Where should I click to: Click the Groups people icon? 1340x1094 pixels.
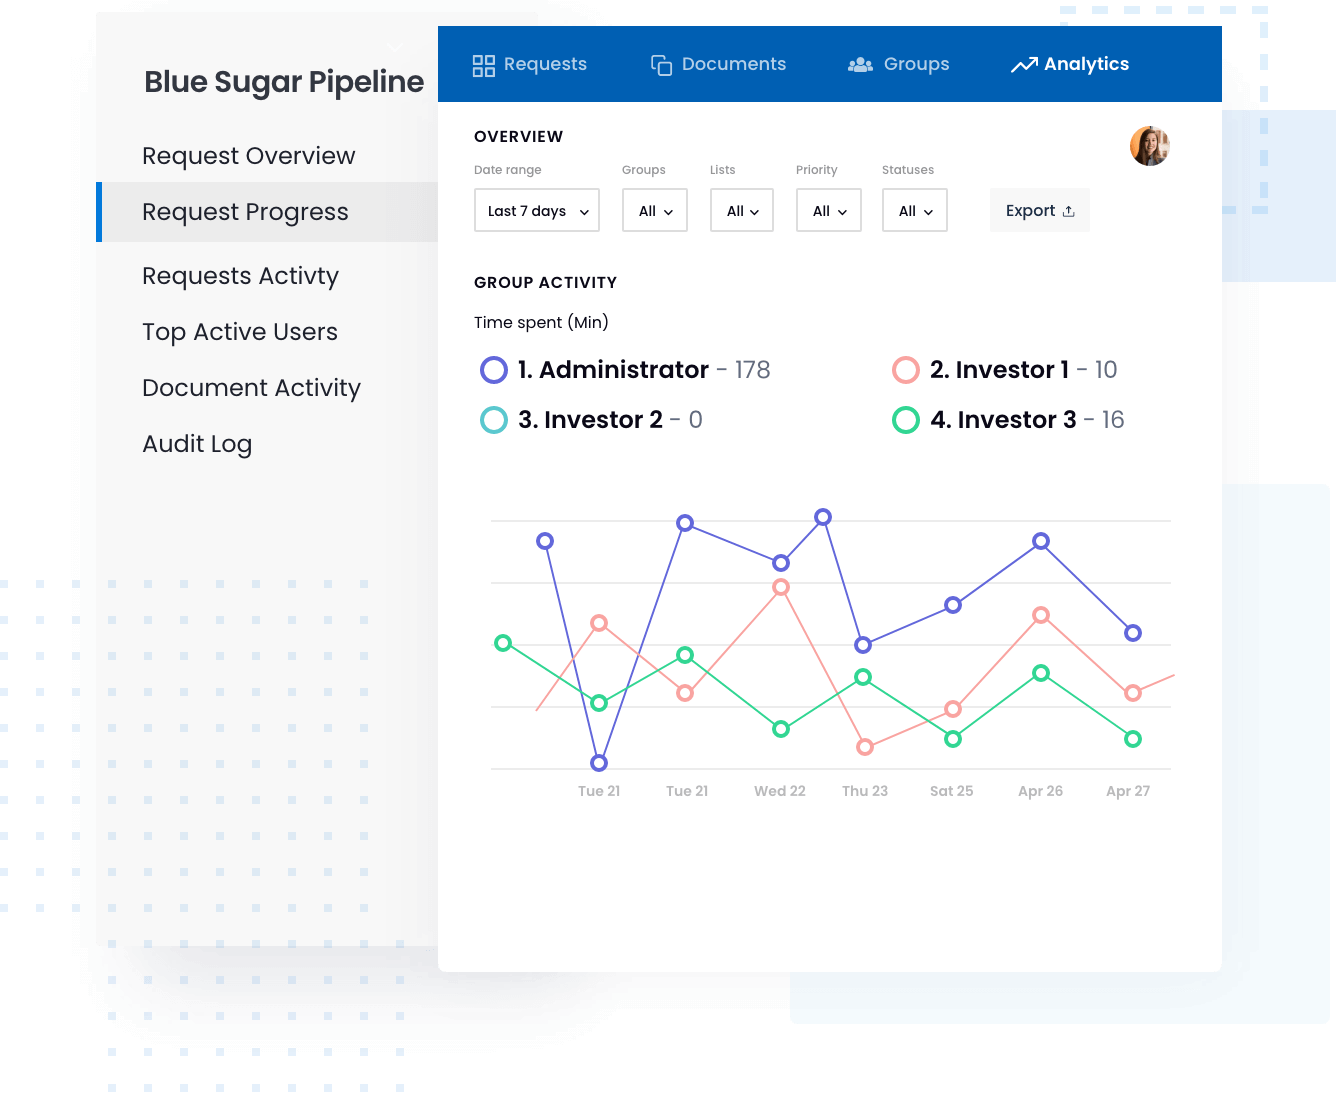pyautogui.click(x=860, y=65)
